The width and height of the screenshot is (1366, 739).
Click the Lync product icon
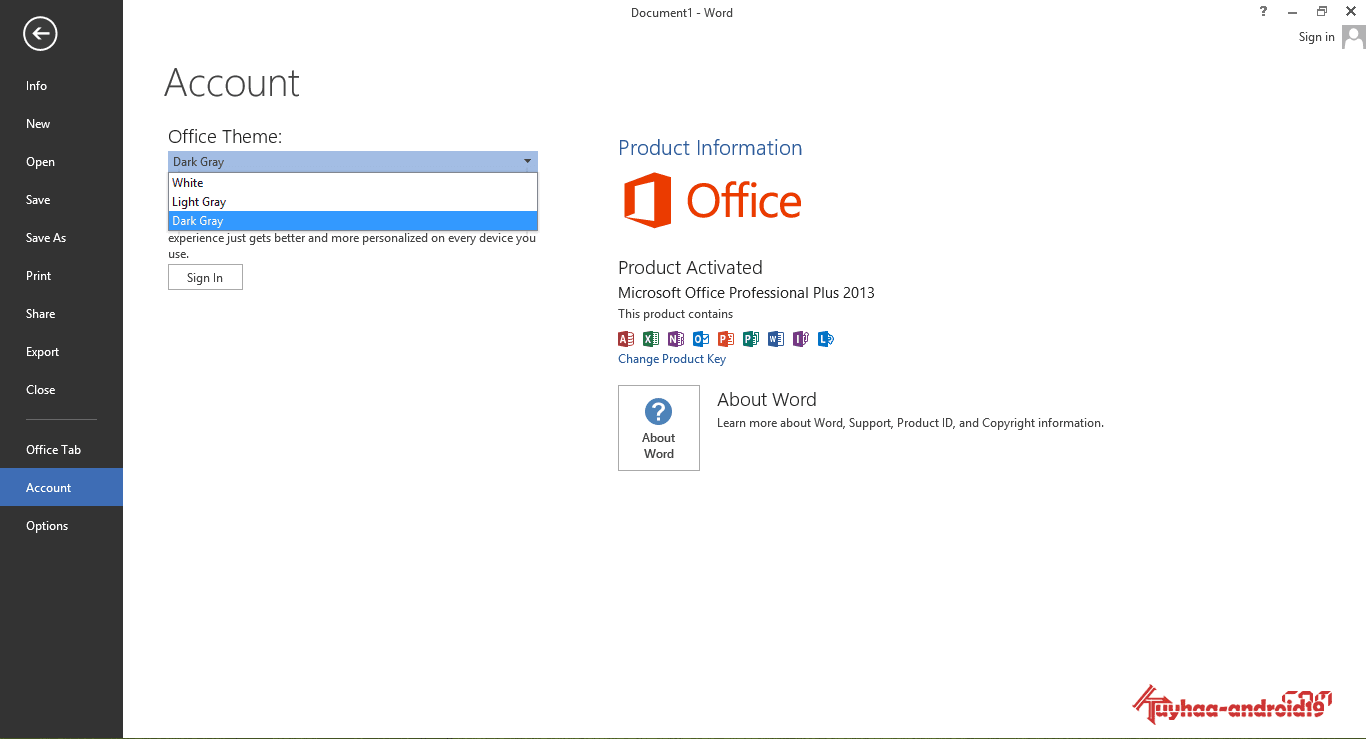[826, 339]
